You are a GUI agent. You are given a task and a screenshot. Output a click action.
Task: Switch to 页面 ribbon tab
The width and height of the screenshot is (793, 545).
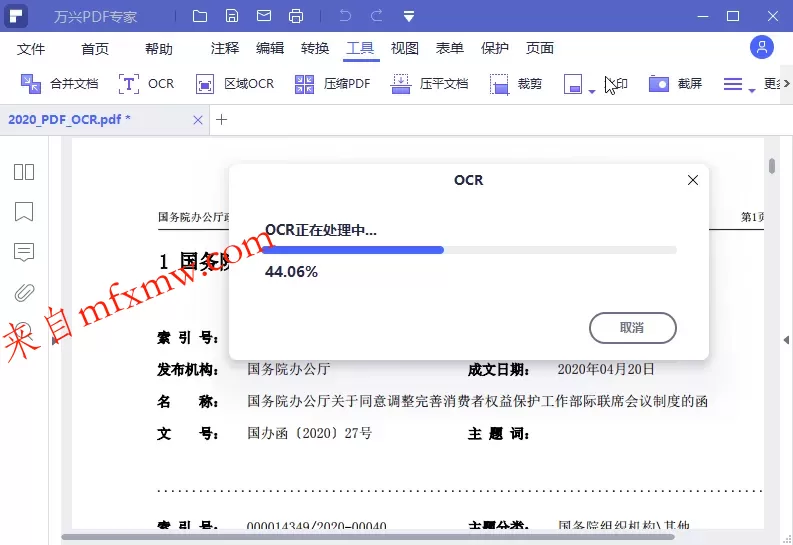click(540, 48)
